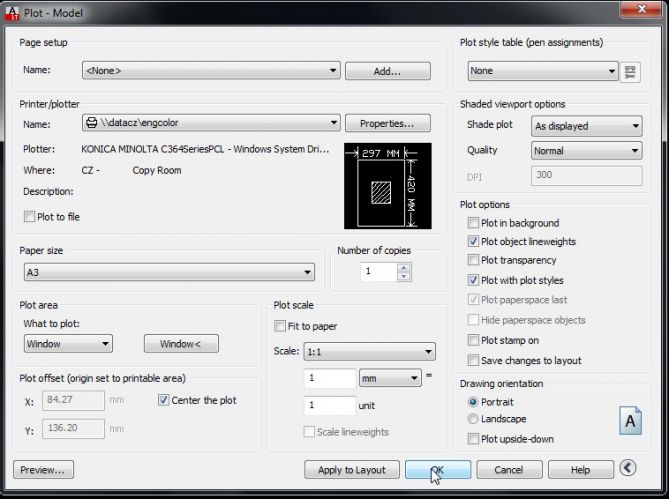The image size is (669, 499).
Task: Open the mm units dropdown
Action: coord(390,378)
